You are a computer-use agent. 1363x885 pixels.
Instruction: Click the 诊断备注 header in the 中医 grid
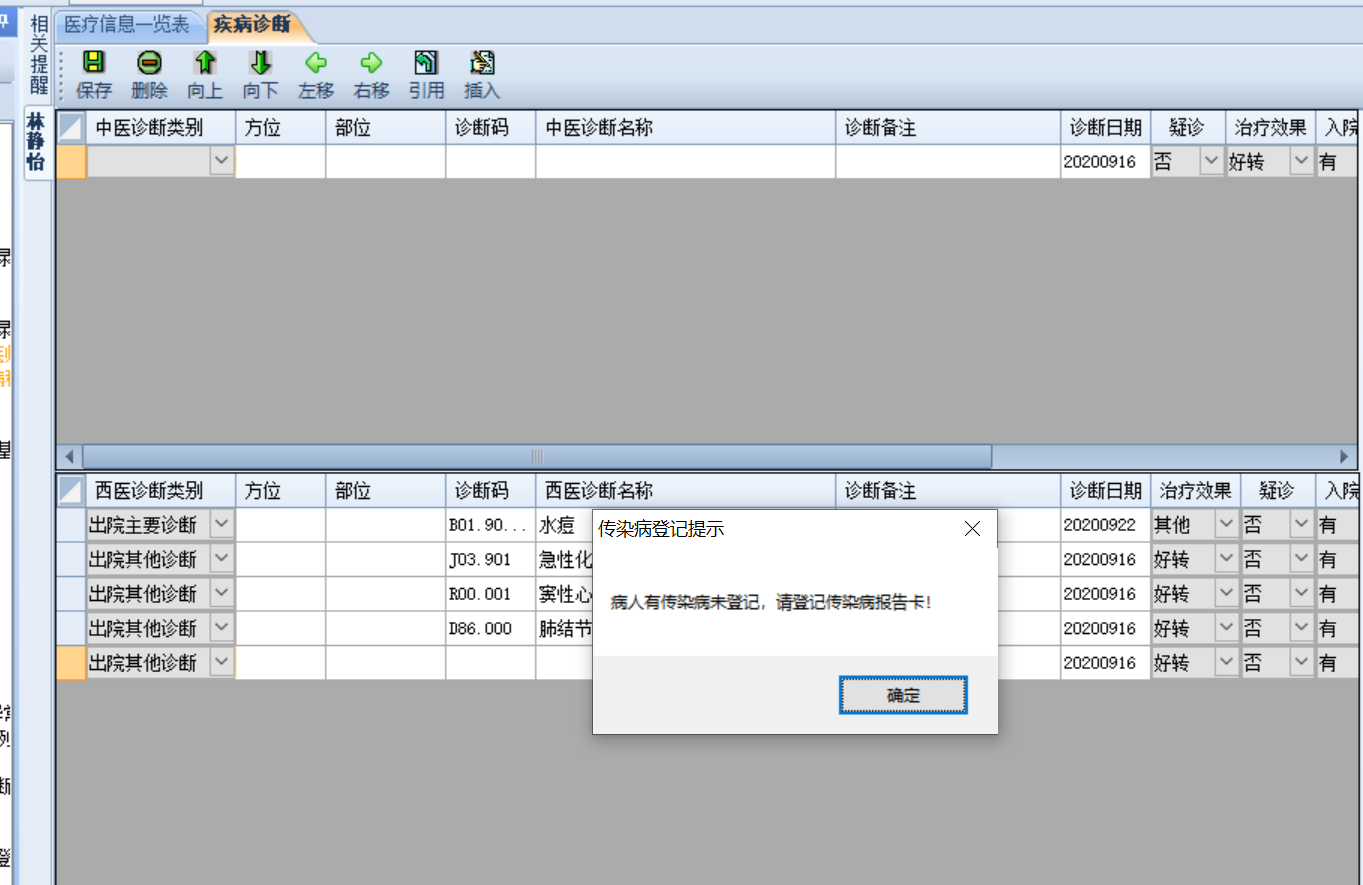[948, 127]
